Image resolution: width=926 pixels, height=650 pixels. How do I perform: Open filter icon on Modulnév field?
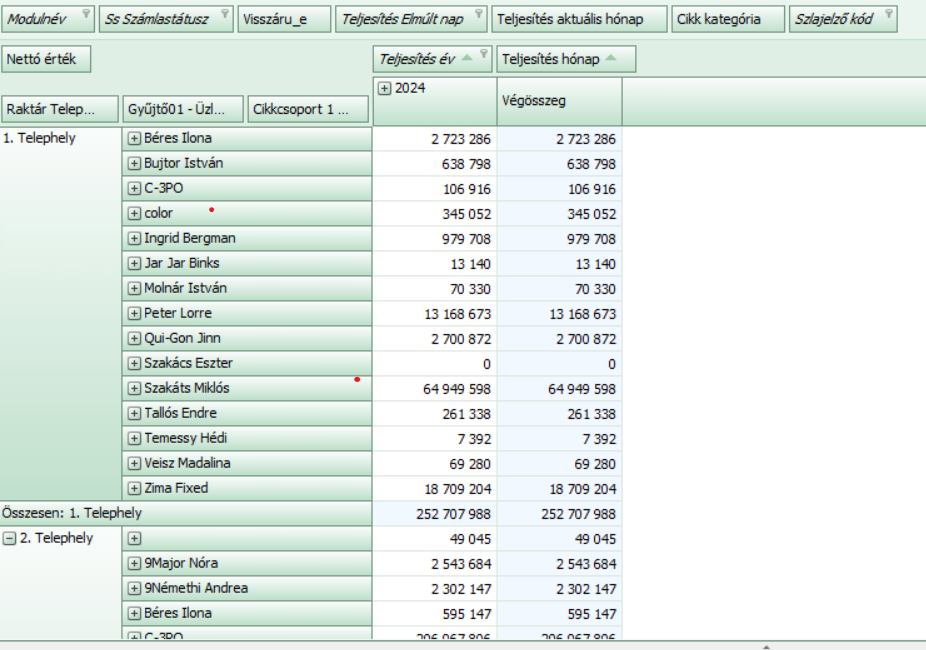pos(85,14)
